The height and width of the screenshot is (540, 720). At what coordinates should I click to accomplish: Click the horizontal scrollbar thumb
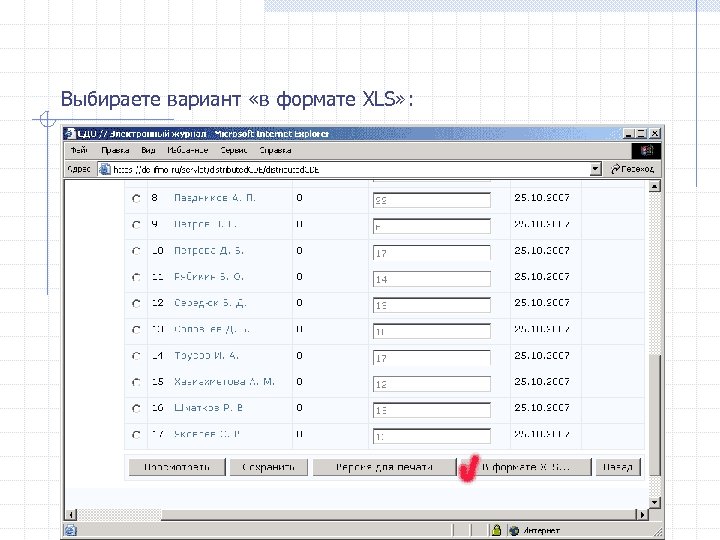pyautogui.click(x=399, y=515)
